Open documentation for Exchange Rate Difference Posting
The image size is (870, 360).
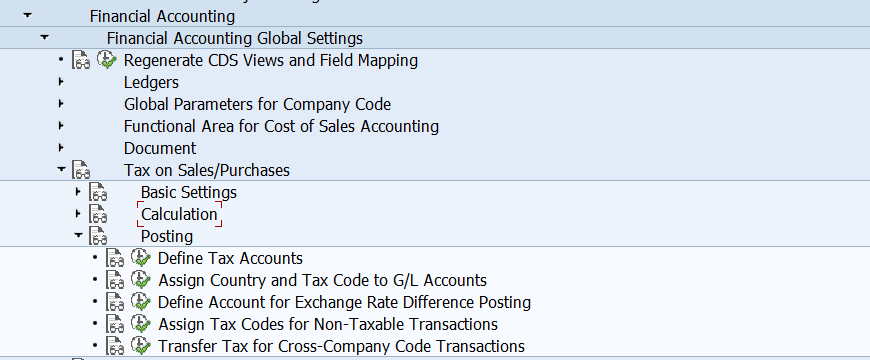tap(115, 302)
